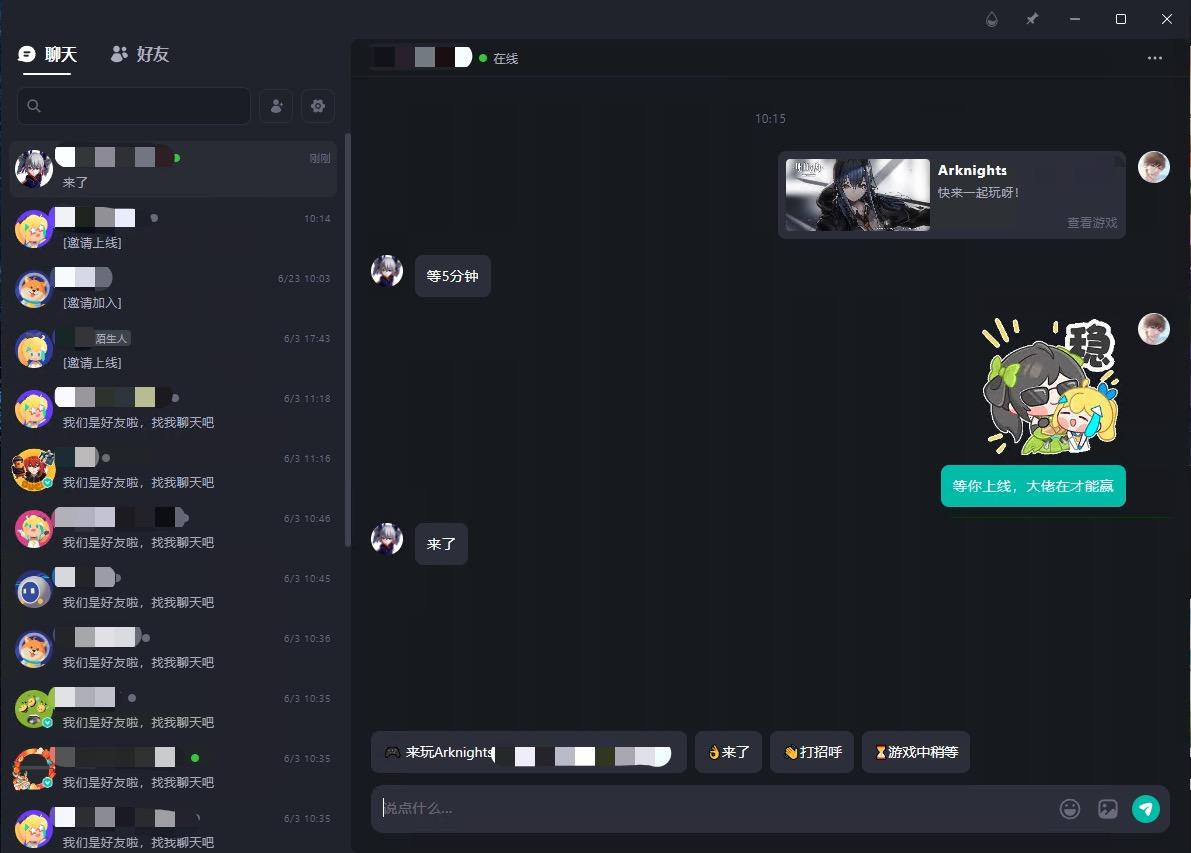Pin the window with pushpin icon
Image resolution: width=1191 pixels, height=853 pixels.
click(x=1031, y=19)
